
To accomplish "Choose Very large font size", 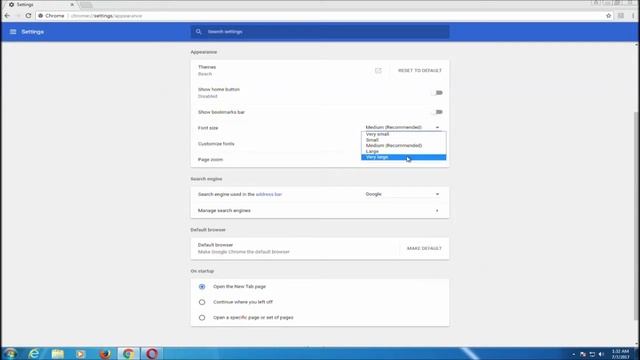I will pyautogui.click(x=404, y=157).
